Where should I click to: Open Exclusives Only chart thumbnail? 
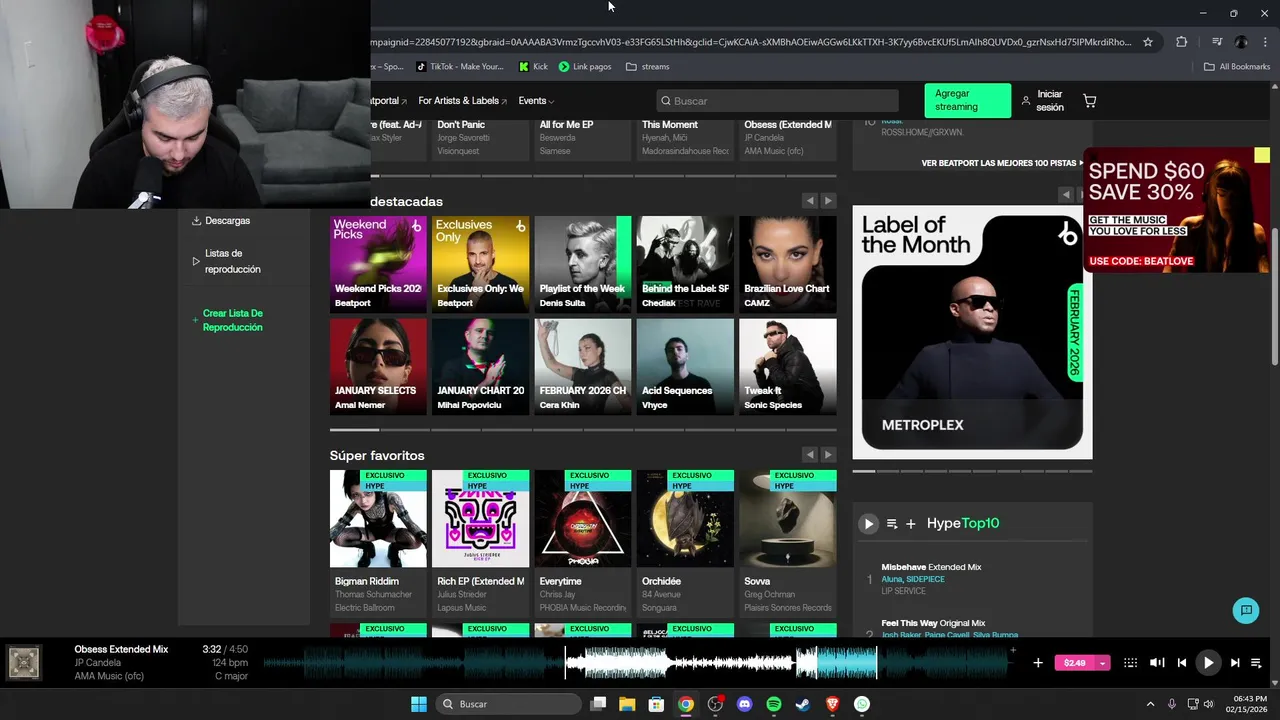click(x=480, y=263)
